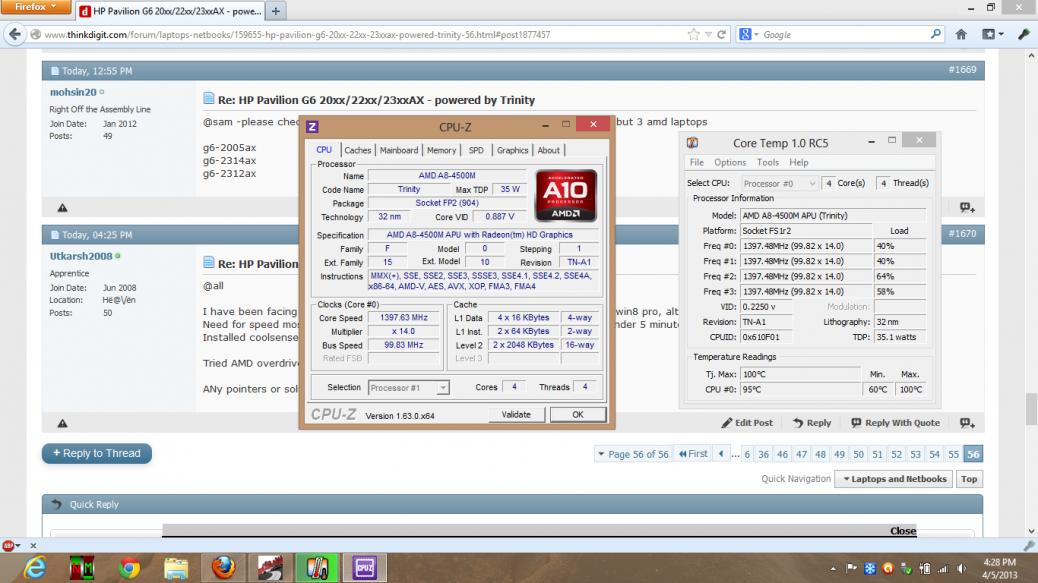The image size is (1038, 583).
Task: Open the Tools menu in Core Temp
Action: tap(767, 162)
